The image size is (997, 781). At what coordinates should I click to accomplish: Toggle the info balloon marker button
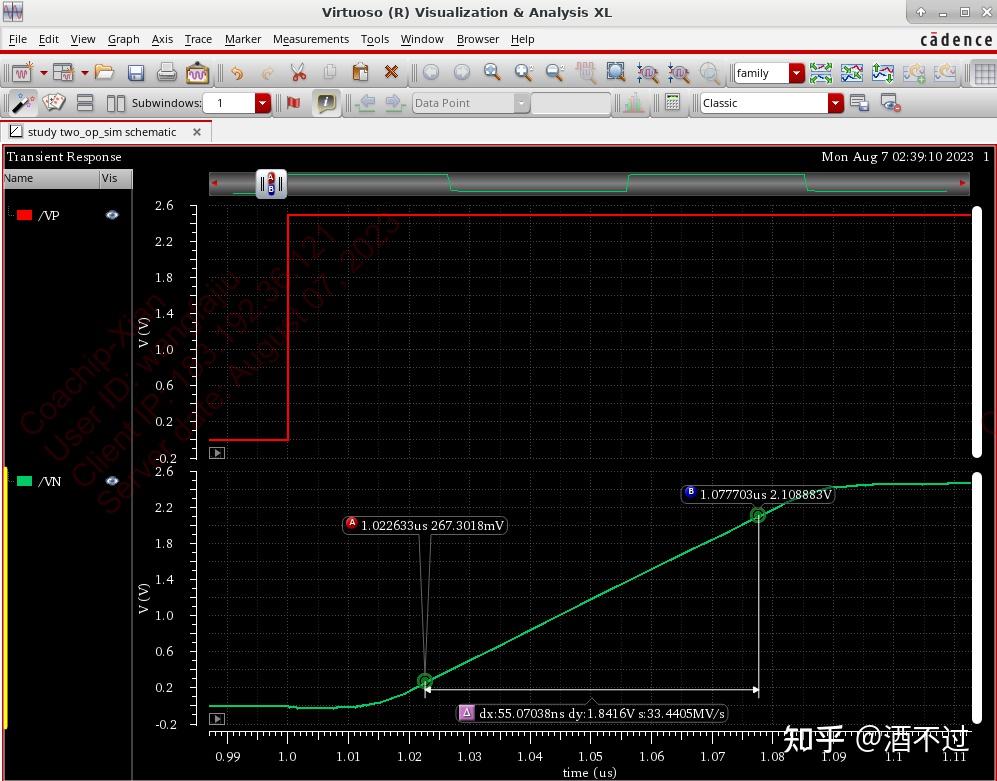click(x=326, y=102)
